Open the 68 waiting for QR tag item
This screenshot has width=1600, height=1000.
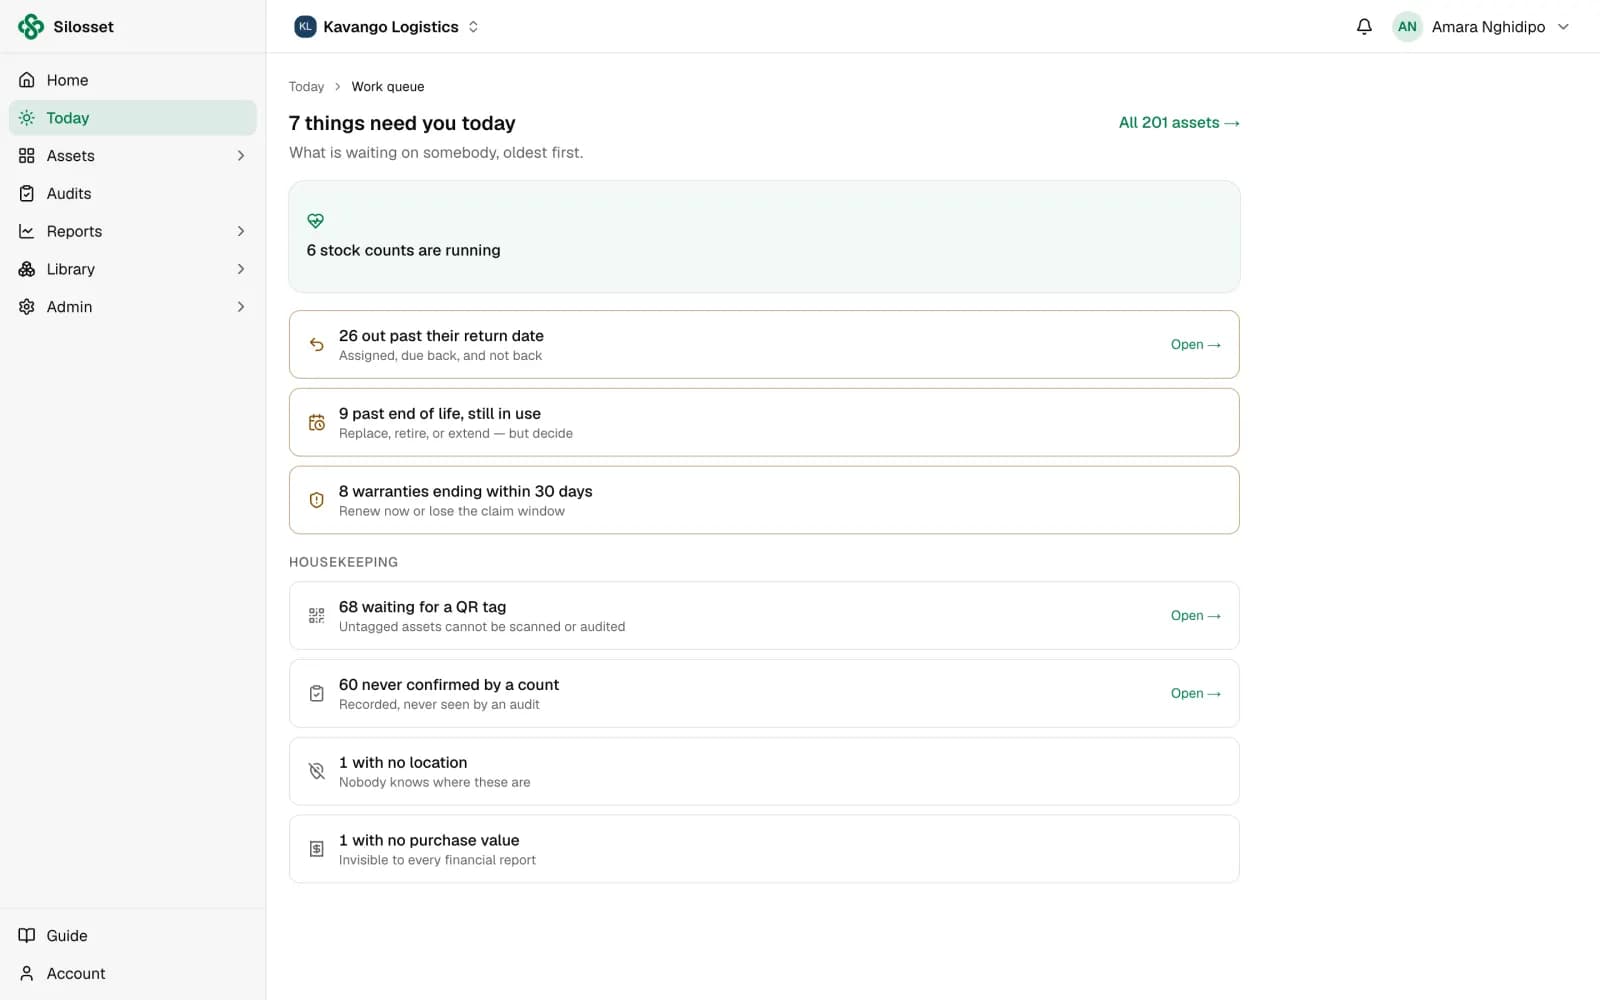[1196, 616]
